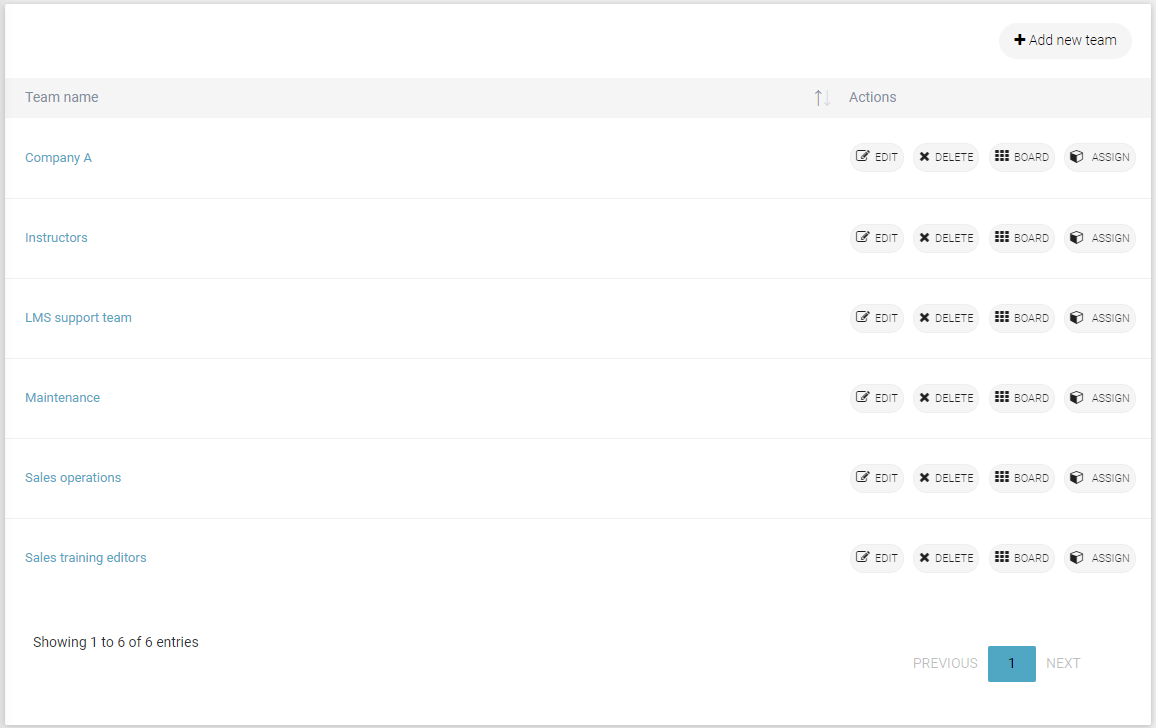
Task: Click the Team name column header
Action: pos(62,97)
